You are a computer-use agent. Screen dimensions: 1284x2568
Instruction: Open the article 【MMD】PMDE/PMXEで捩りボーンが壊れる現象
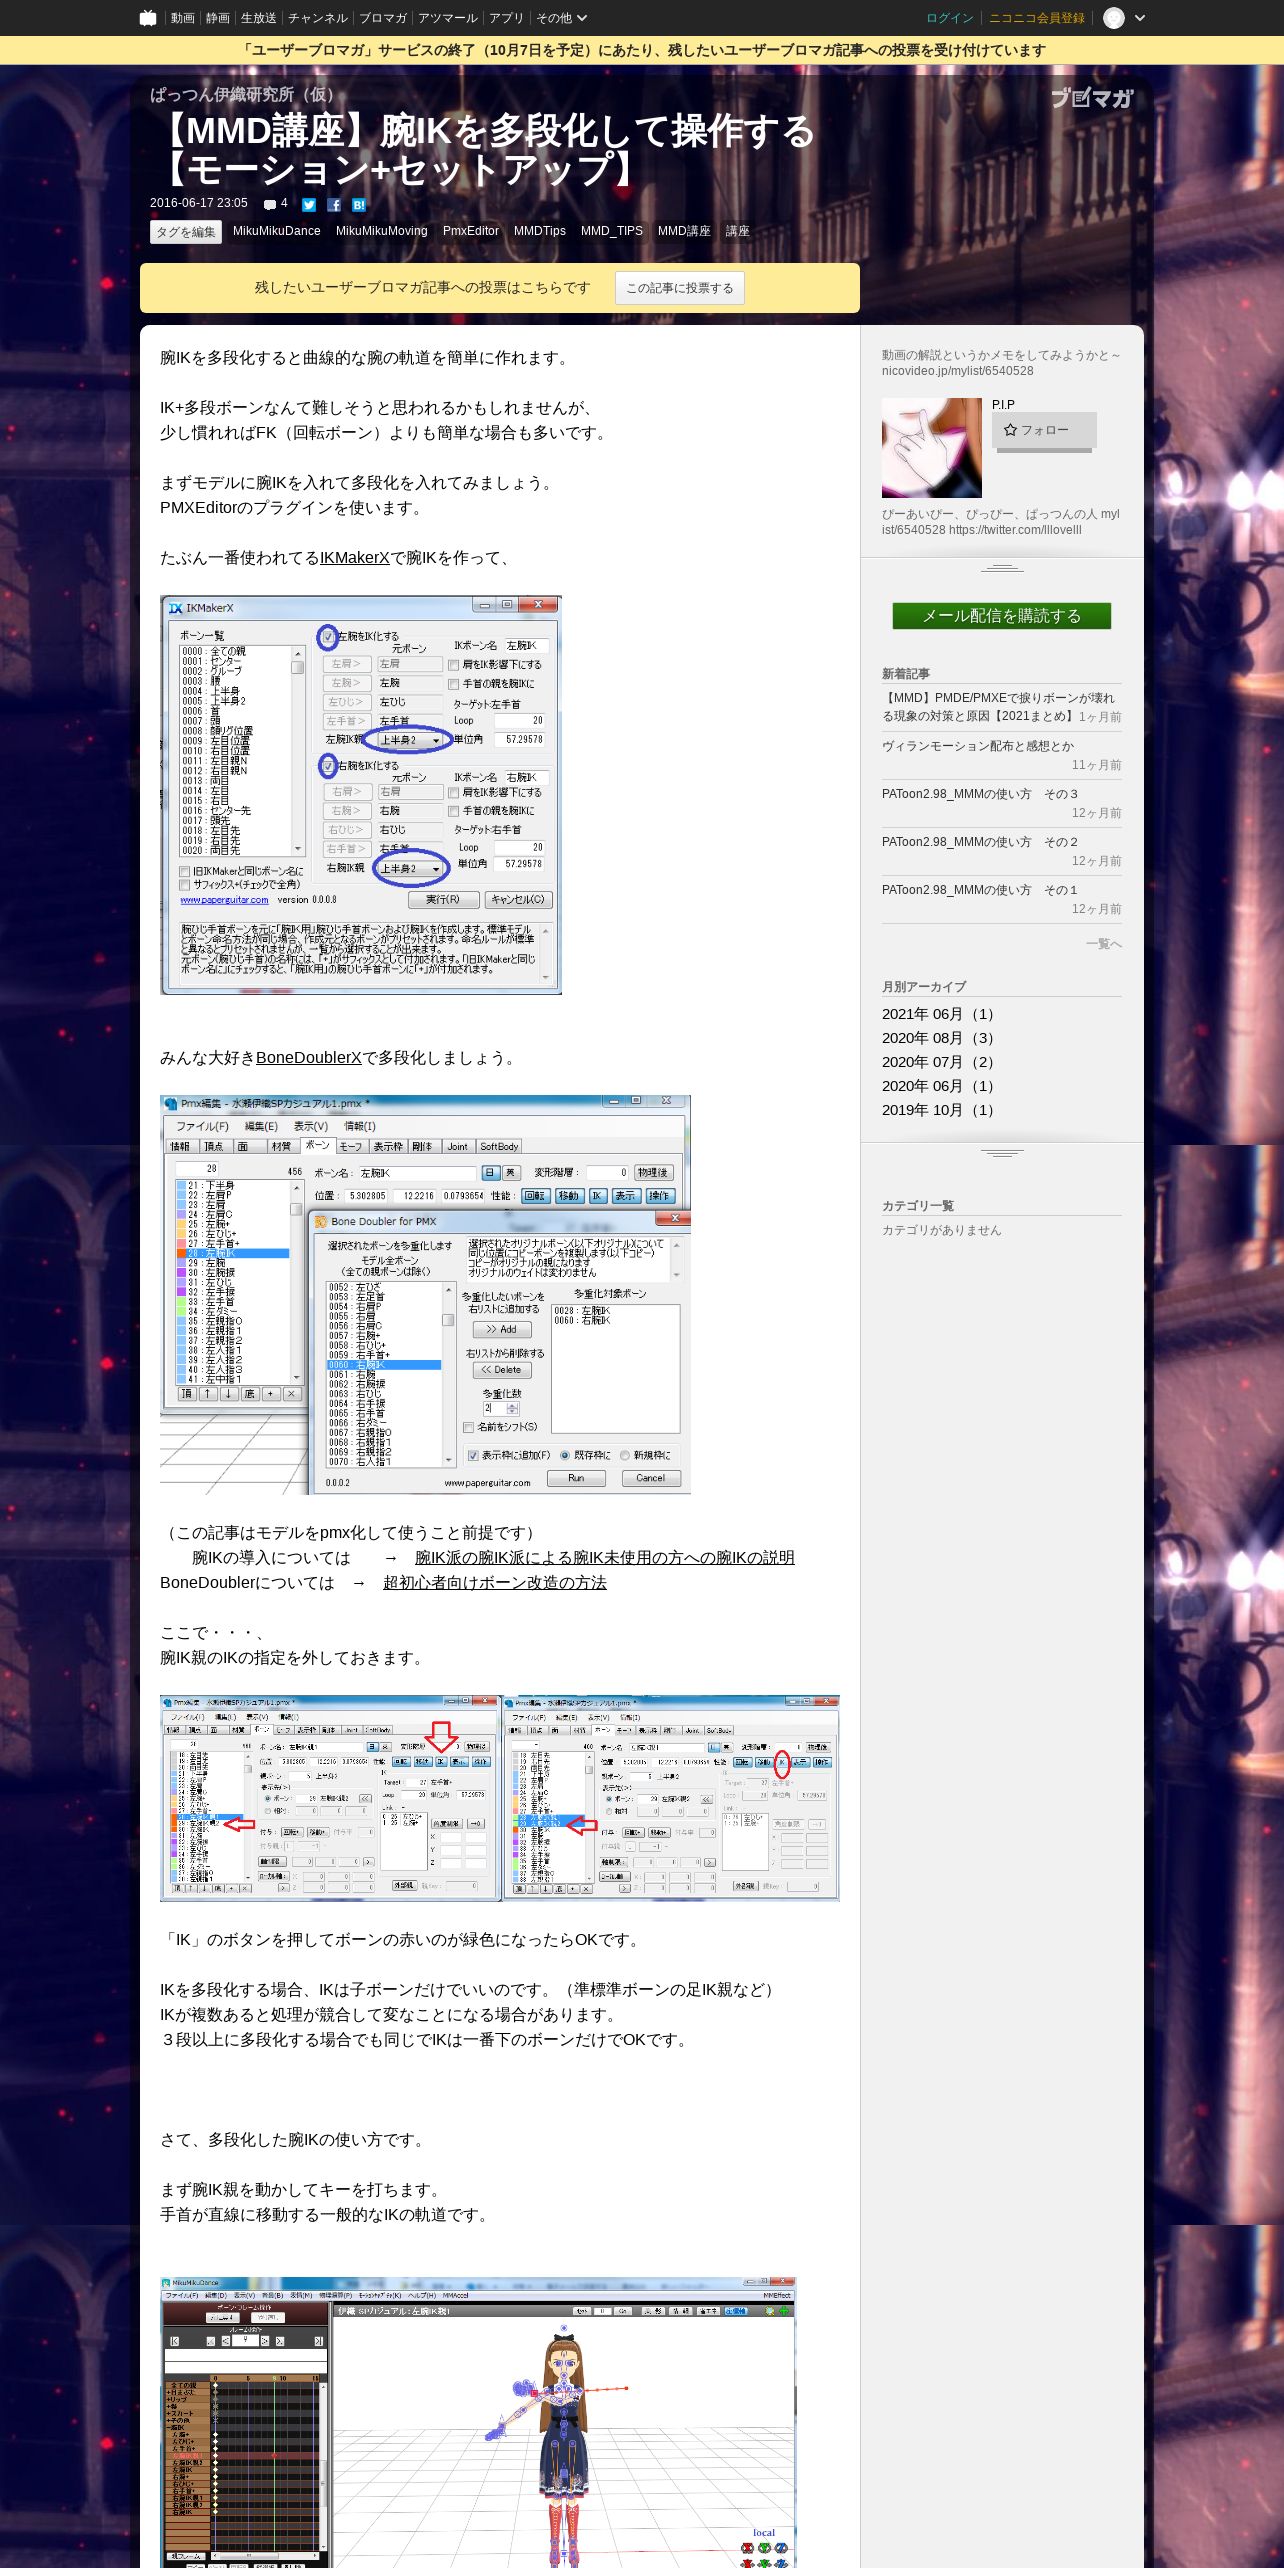(998, 707)
